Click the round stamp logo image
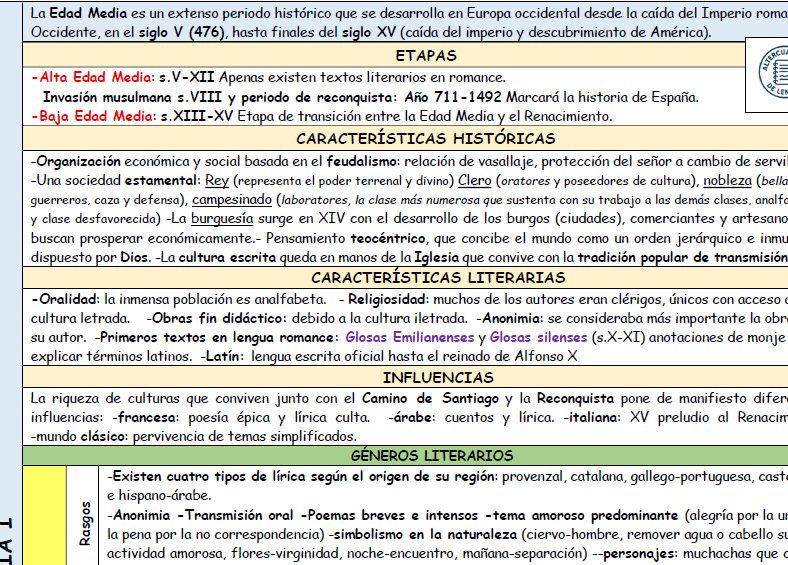 pyautogui.click(x=773, y=72)
